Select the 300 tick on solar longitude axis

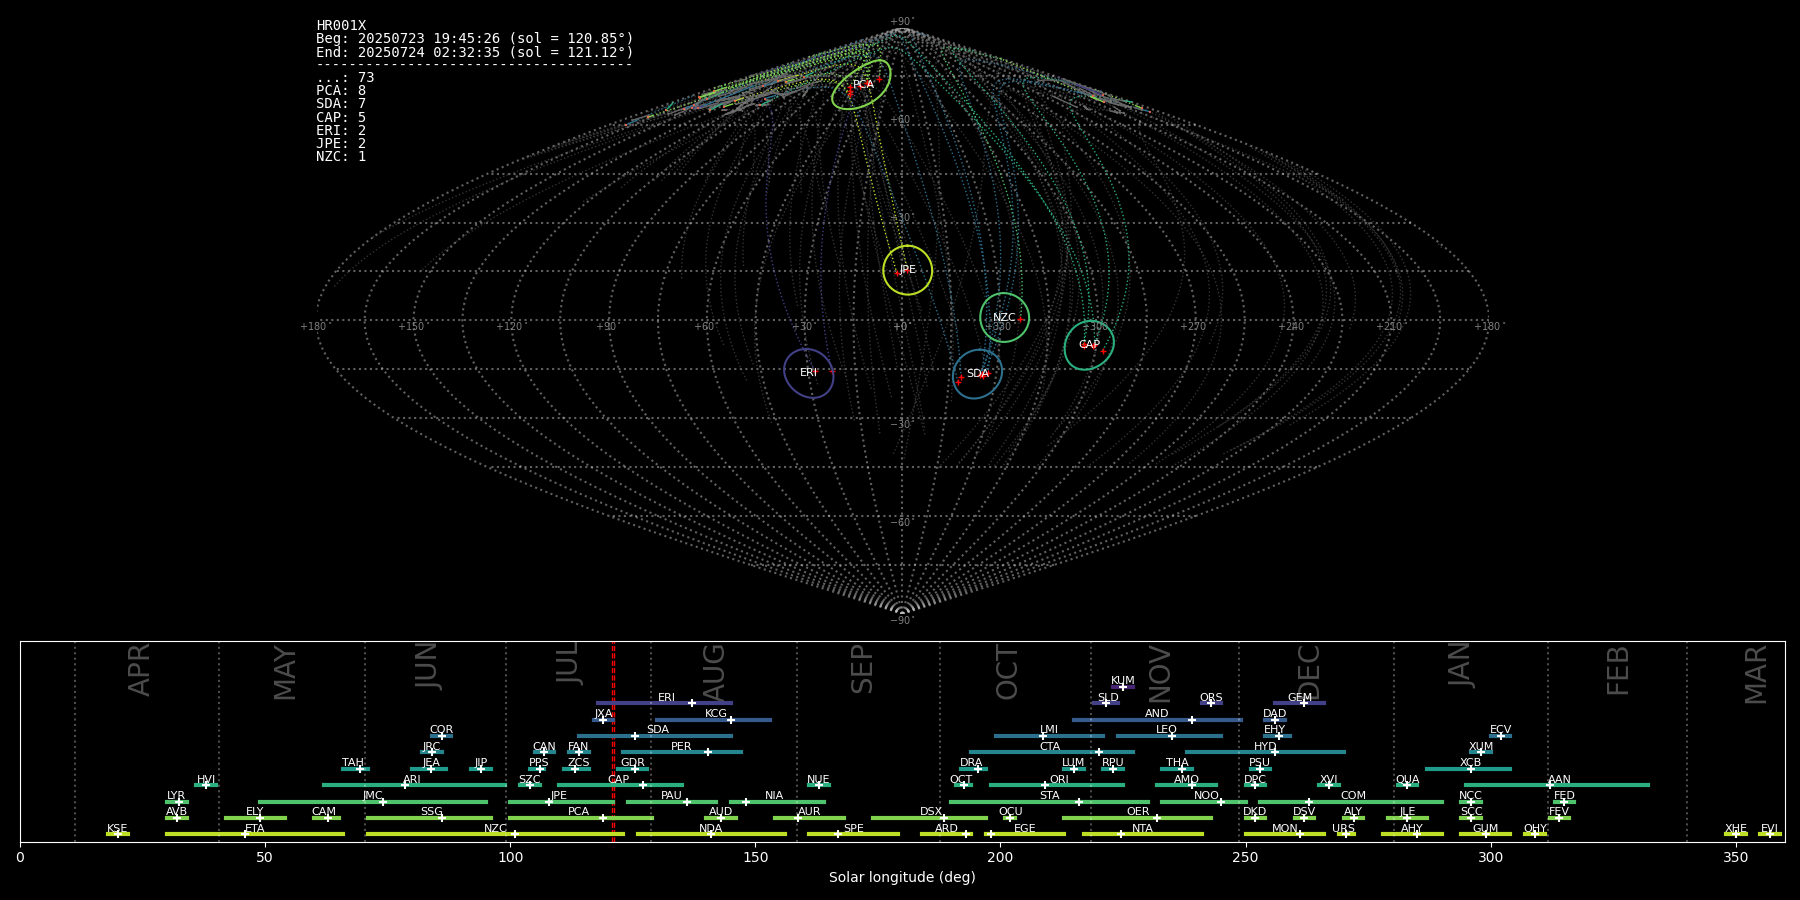click(1490, 857)
